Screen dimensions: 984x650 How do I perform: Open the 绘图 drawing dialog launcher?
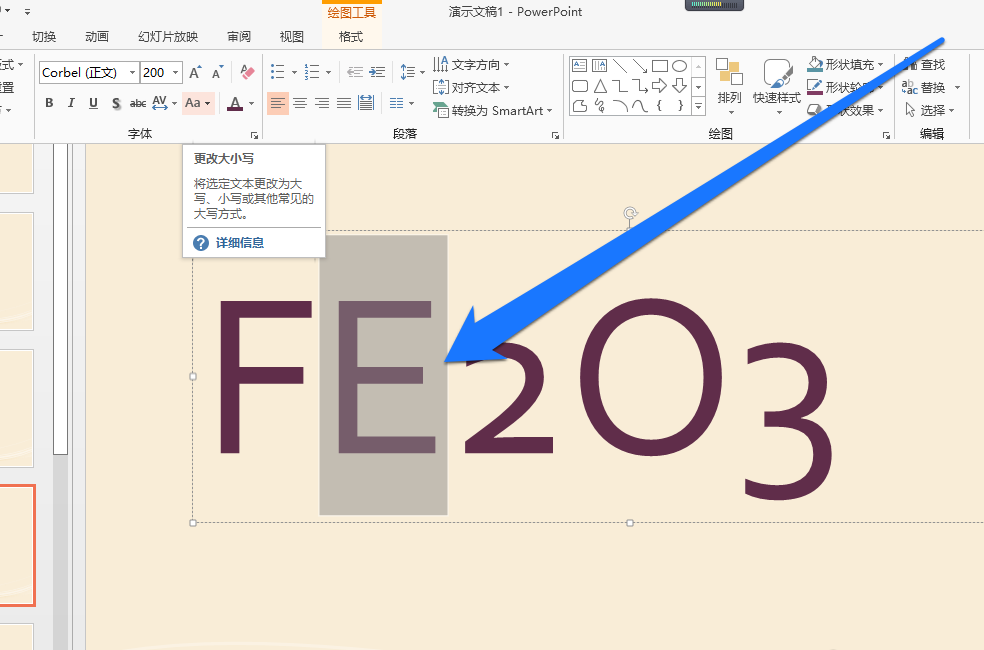click(886, 135)
